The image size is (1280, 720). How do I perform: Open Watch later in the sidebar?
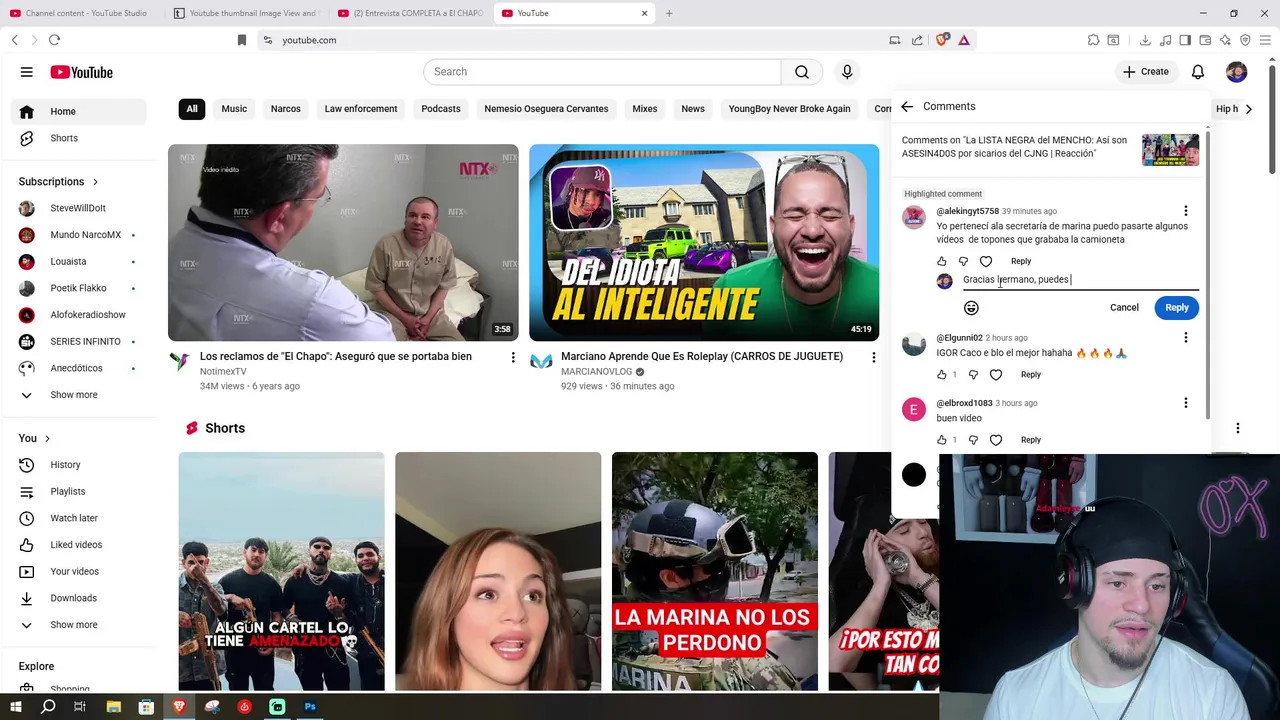79,518
